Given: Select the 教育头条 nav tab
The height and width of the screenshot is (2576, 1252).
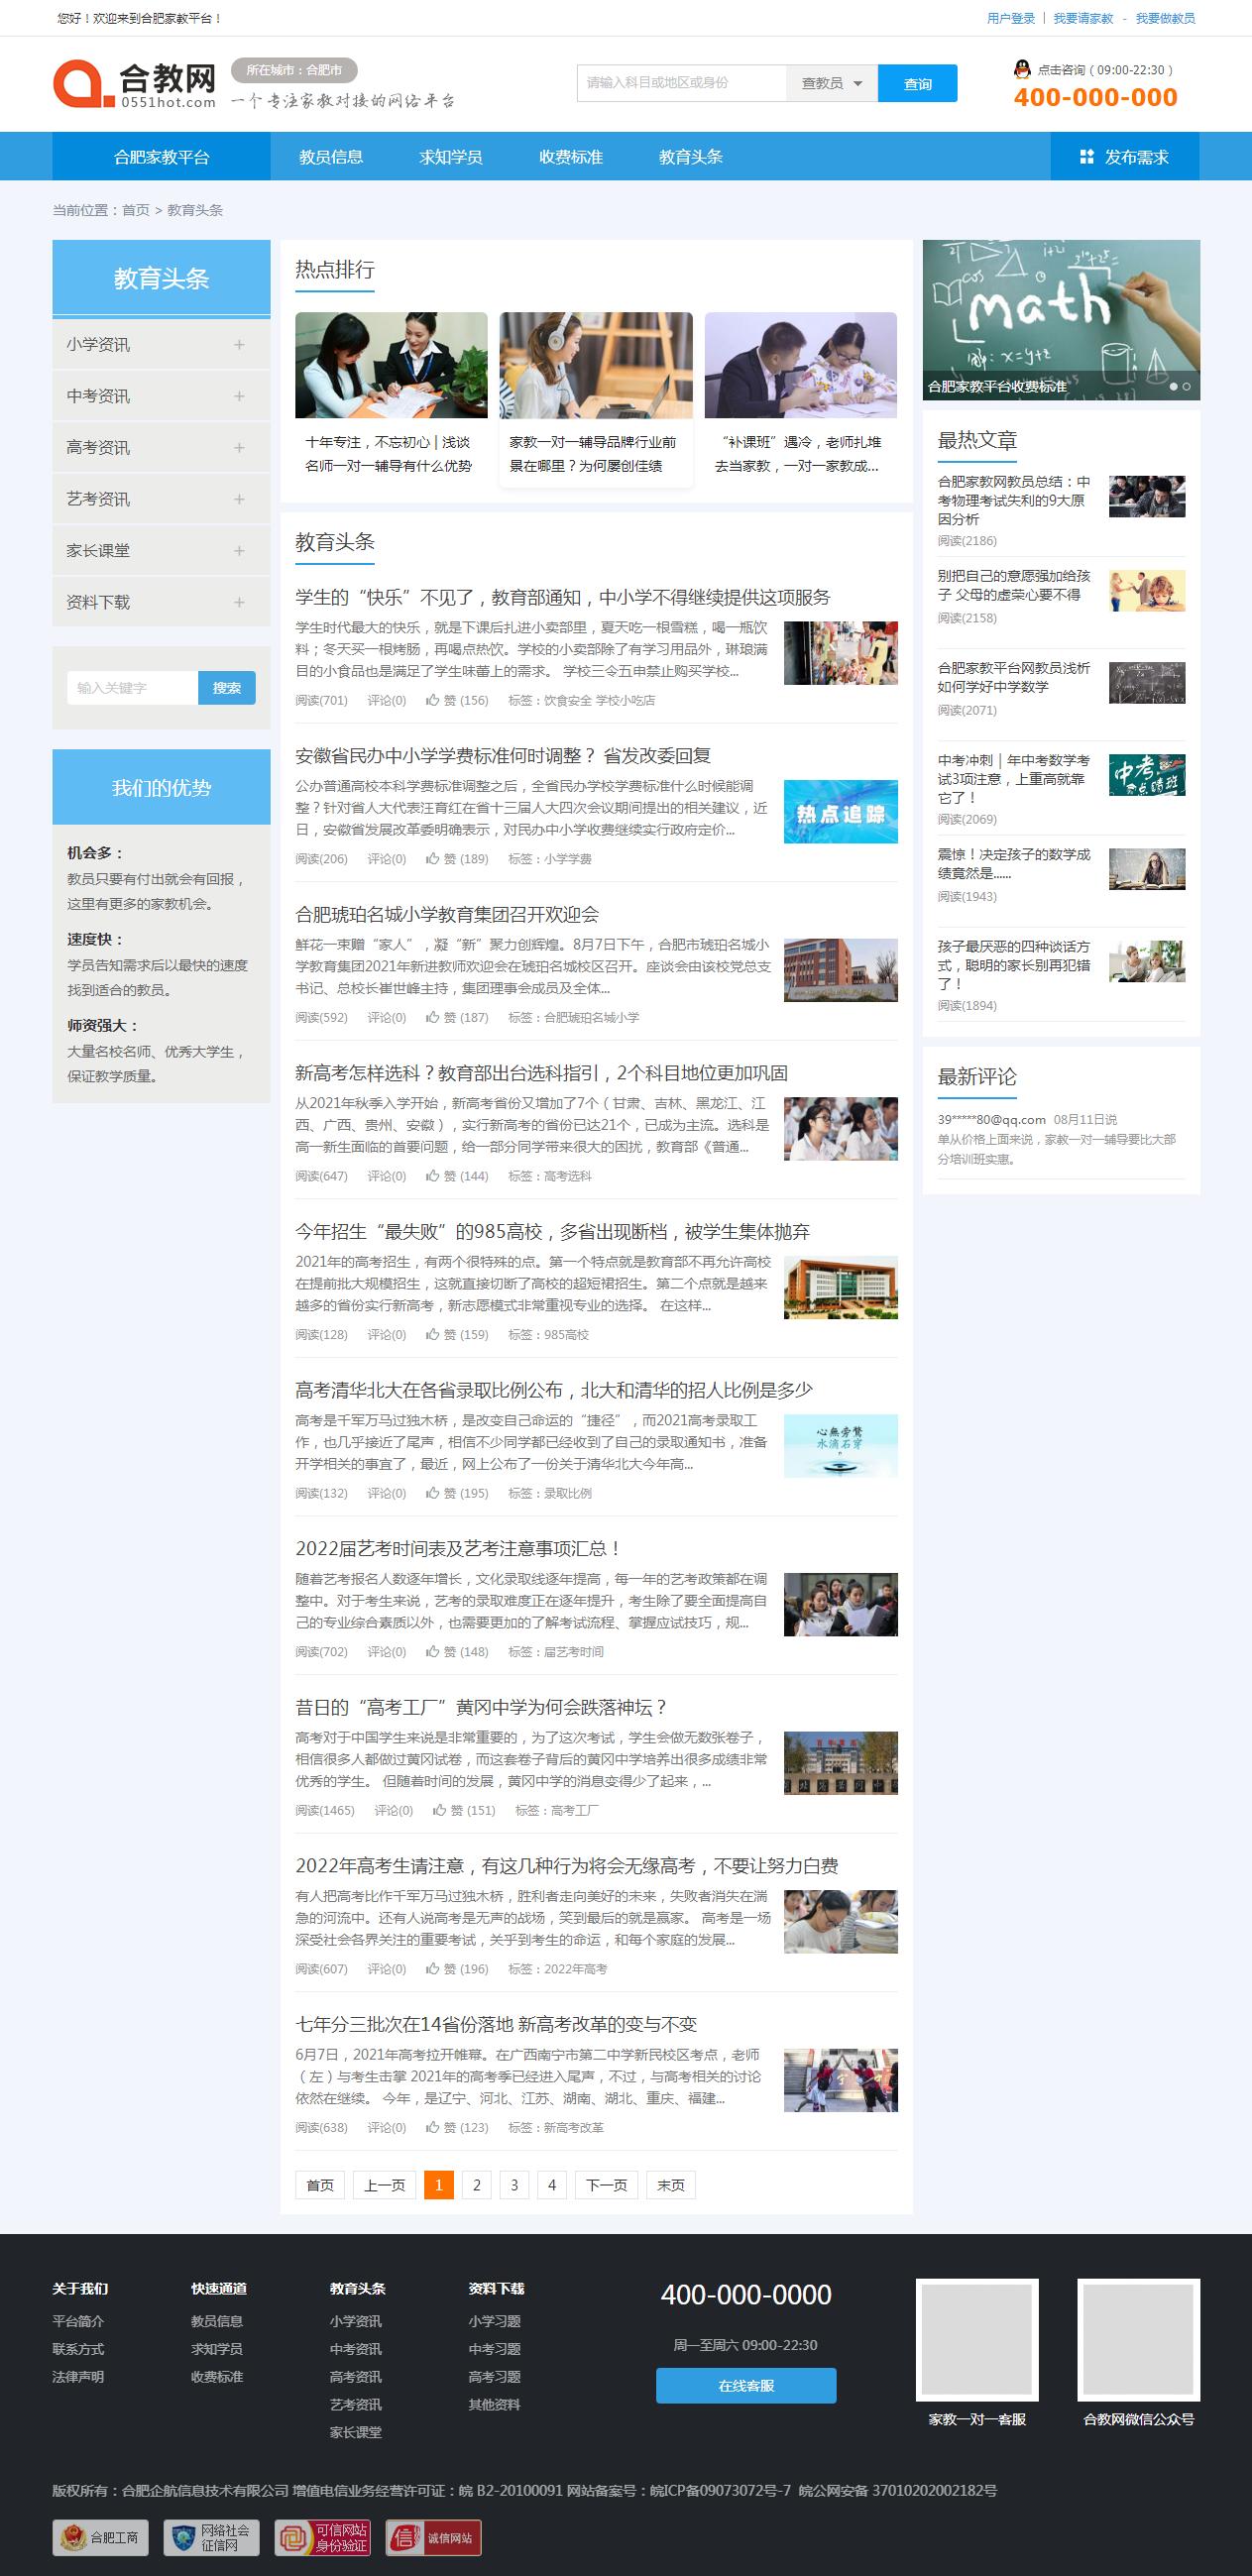Looking at the screenshot, I should (x=691, y=157).
